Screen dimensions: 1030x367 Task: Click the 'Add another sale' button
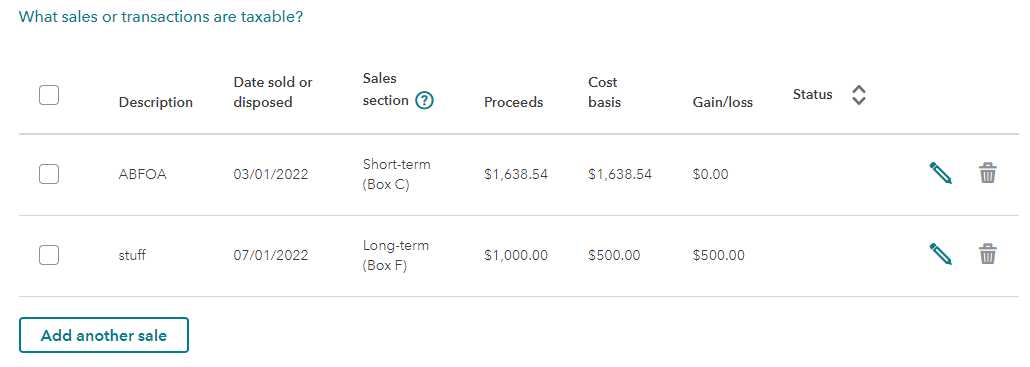(x=104, y=335)
